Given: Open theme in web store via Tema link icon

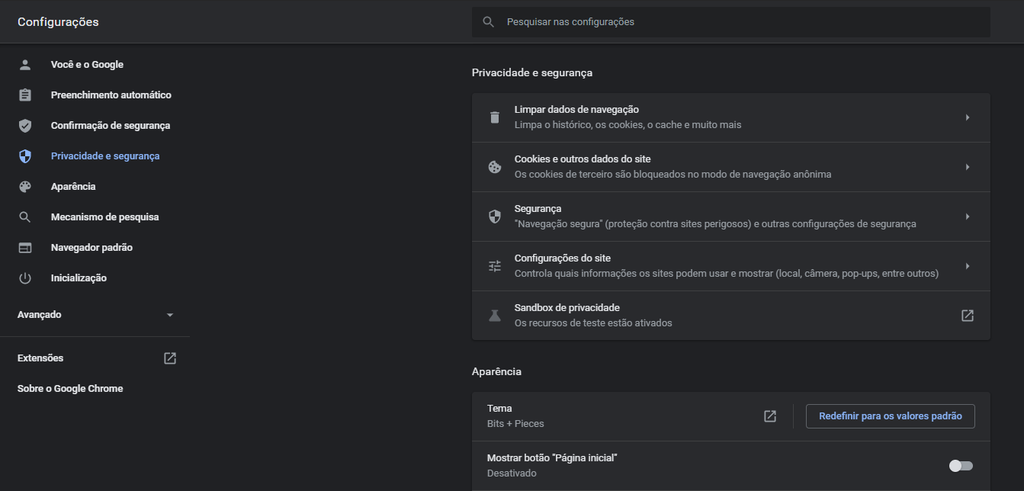Looking at the screenshot, I should (x=770, y=416).
